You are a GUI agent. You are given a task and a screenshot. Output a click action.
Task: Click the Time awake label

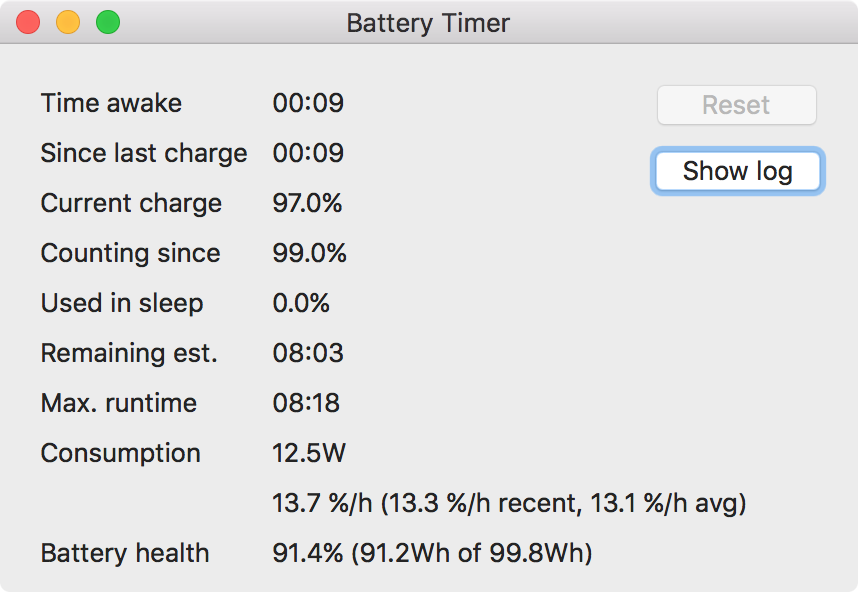pyautogui.click(x=111, y=103)
